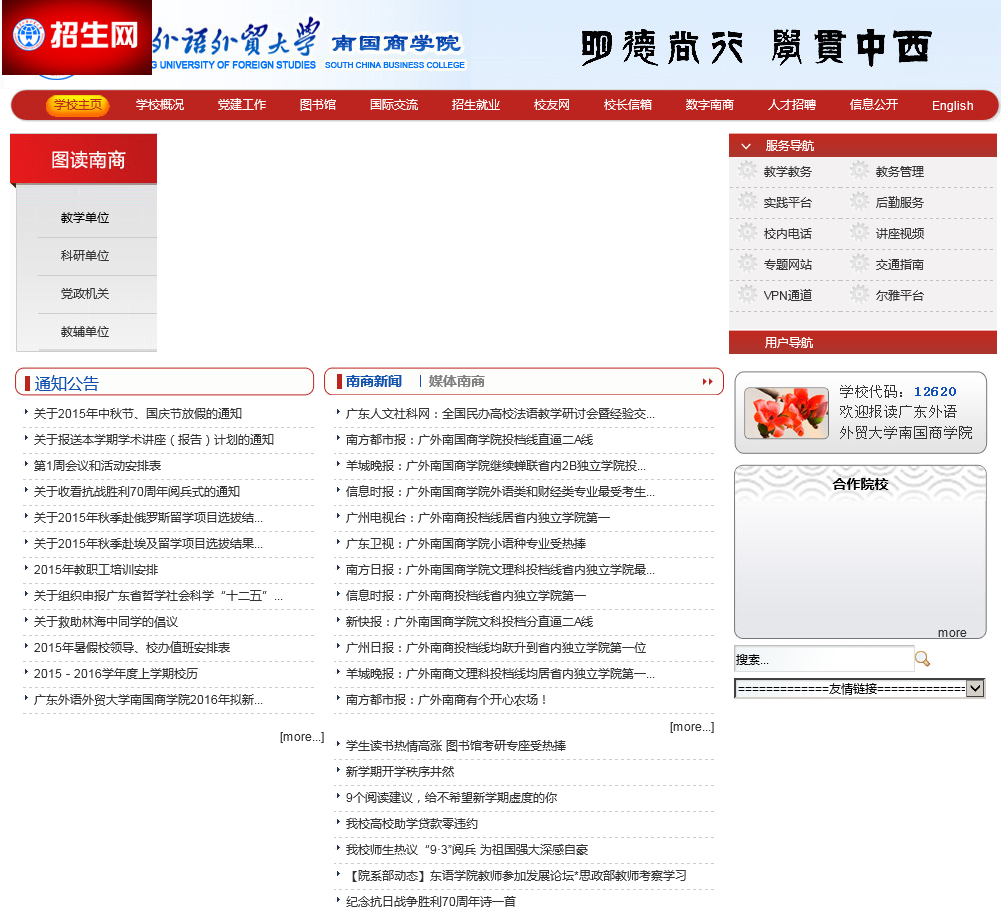Image resolution: width=1001 pixels, height=910 pixels.
Task: Open news 新学期开学秩序井然
Action: tap(400, 771)
